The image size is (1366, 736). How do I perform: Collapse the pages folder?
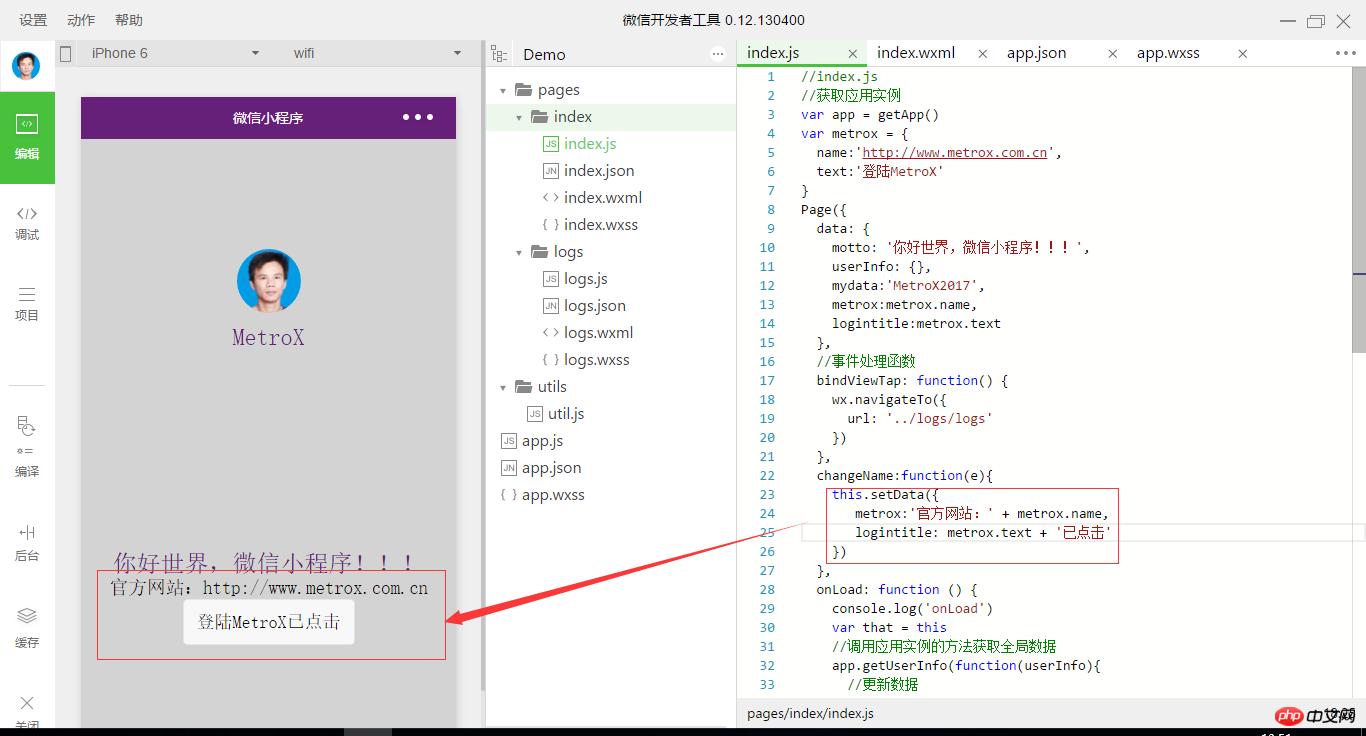504,90
